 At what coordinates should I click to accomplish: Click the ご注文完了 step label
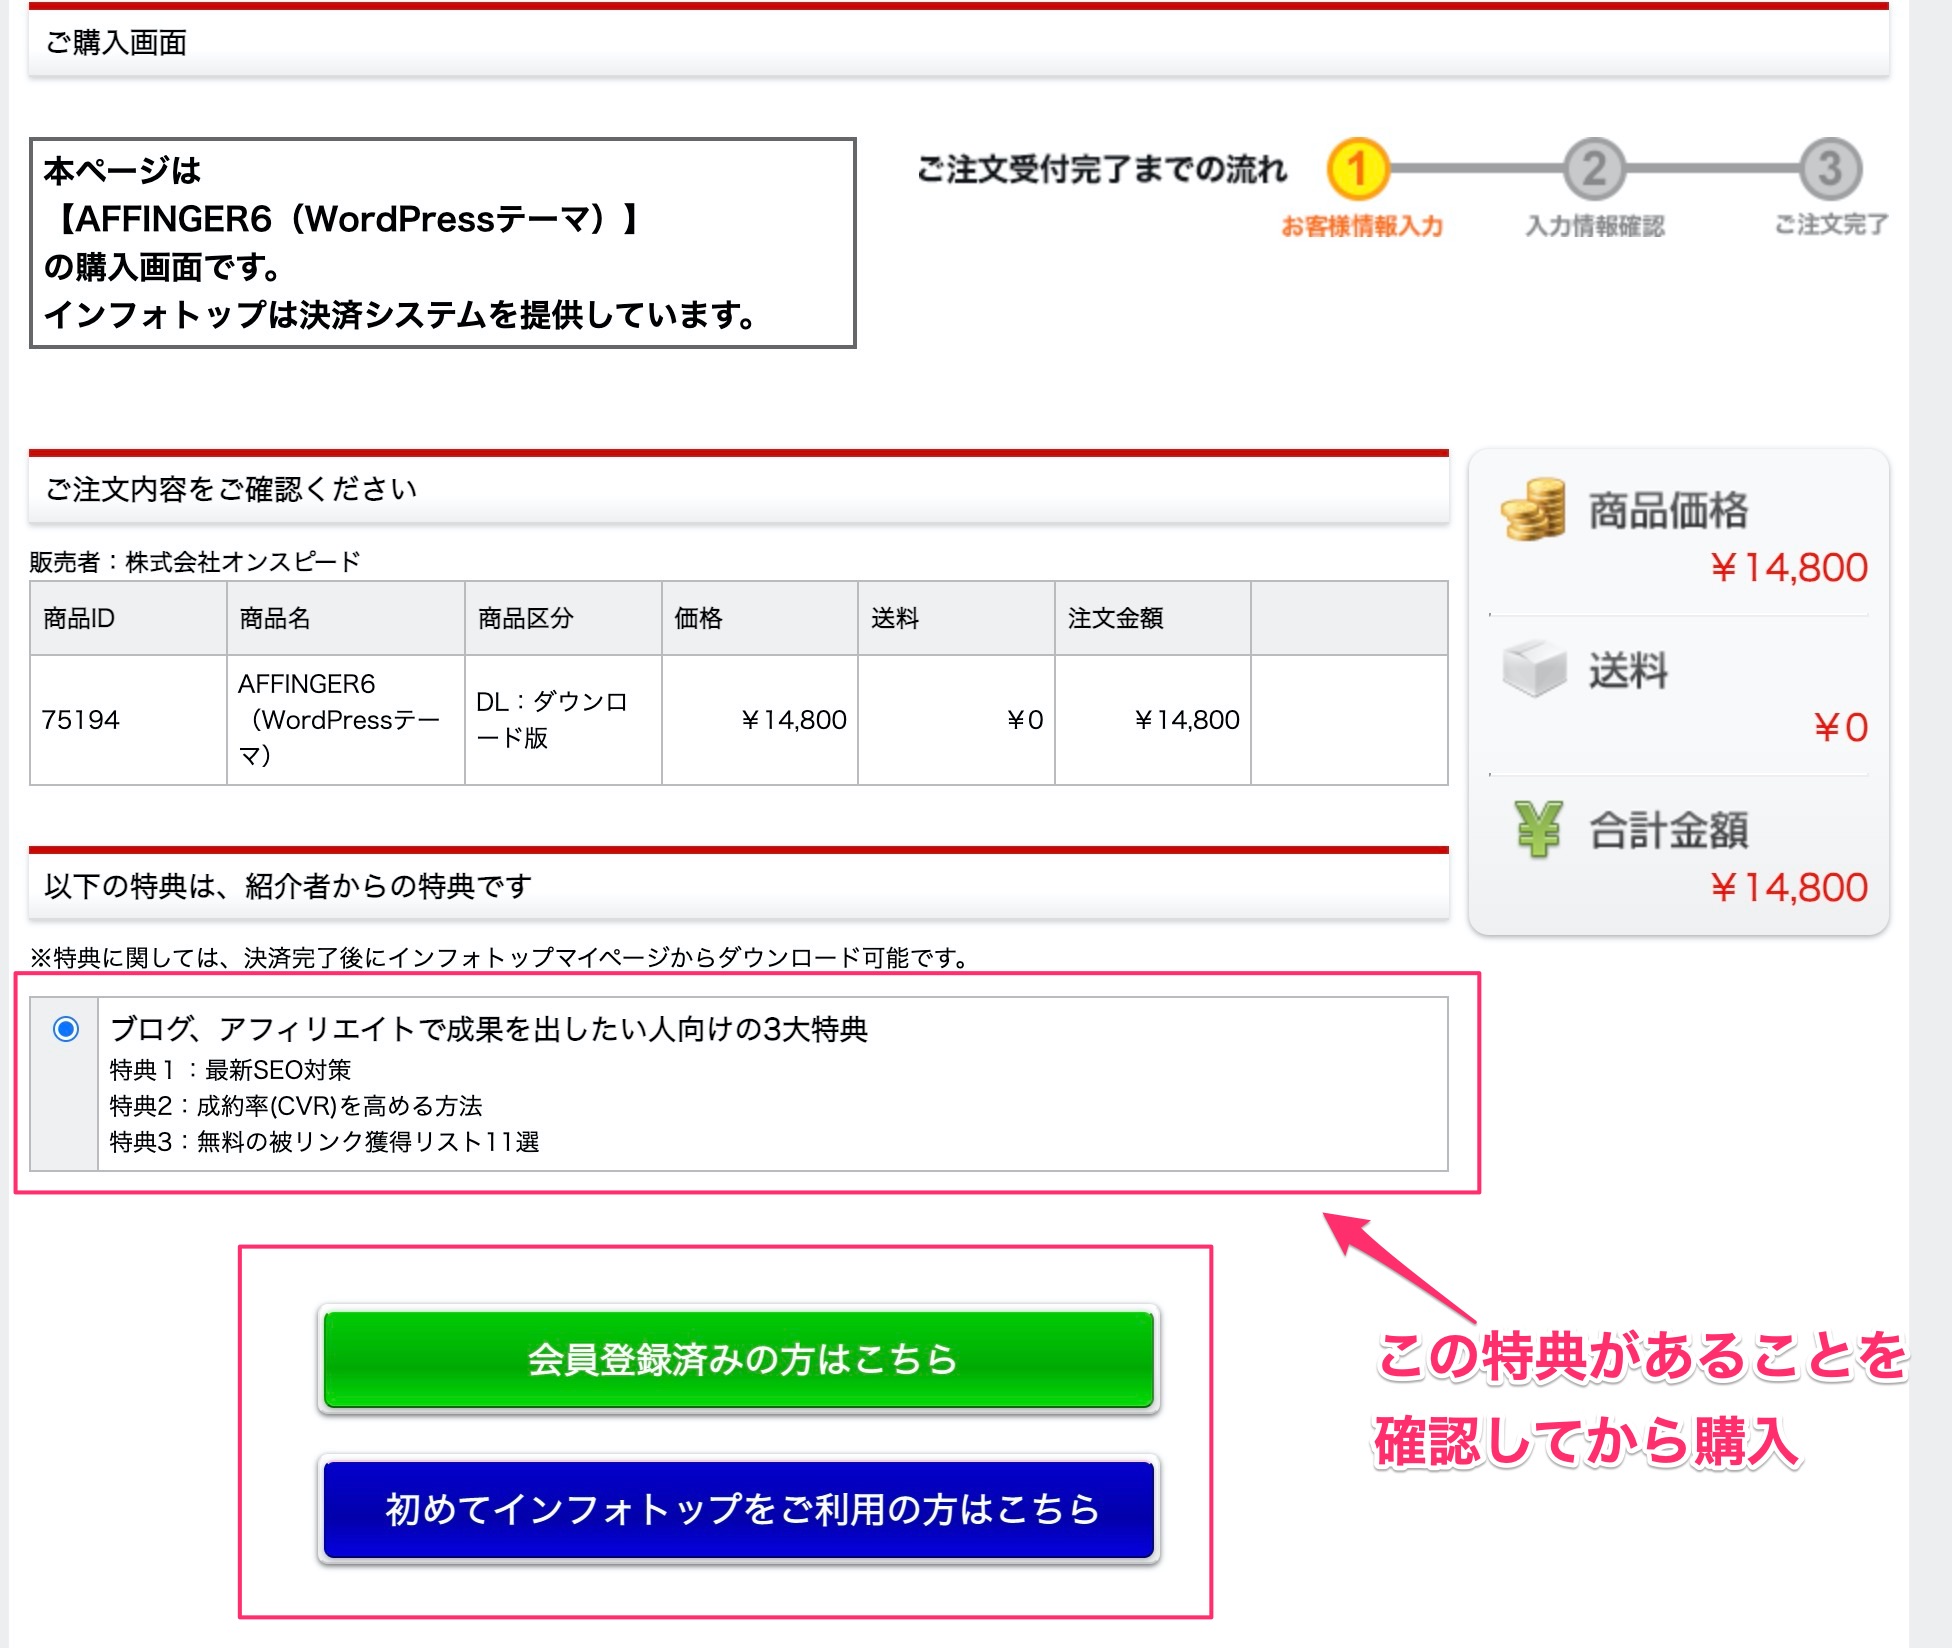(1831, 224)
